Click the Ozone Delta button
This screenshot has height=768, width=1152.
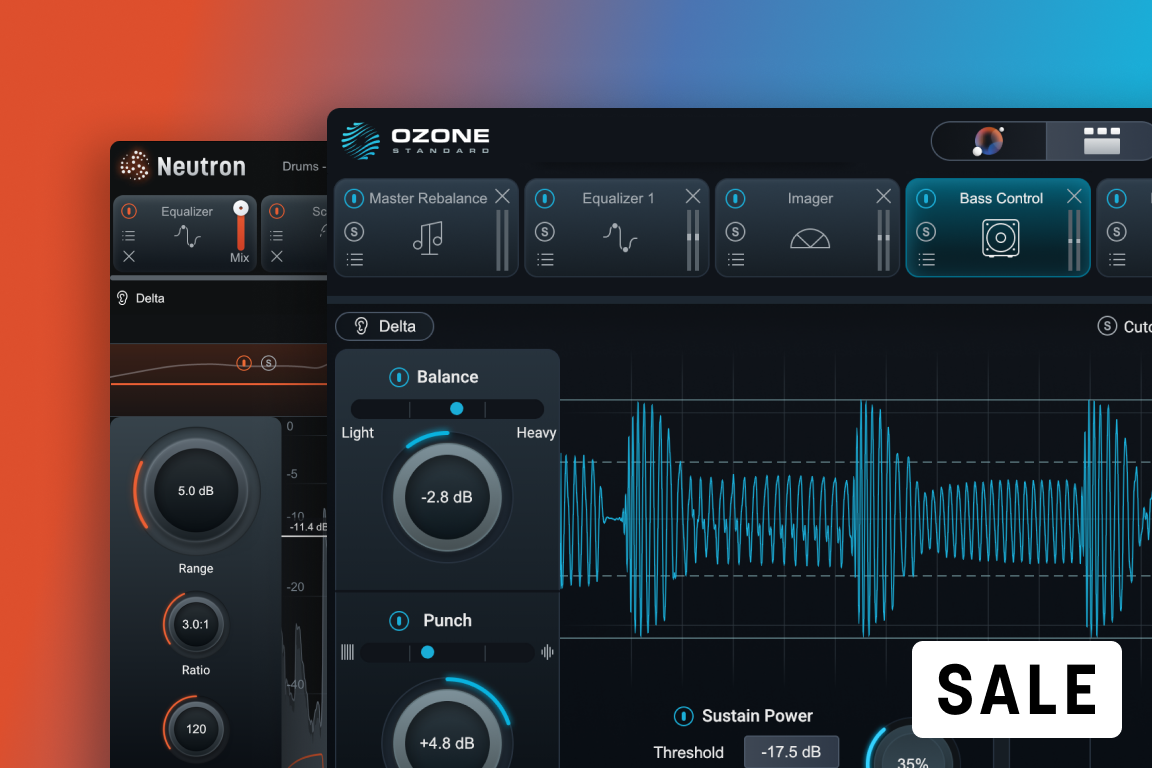point(384,326)
